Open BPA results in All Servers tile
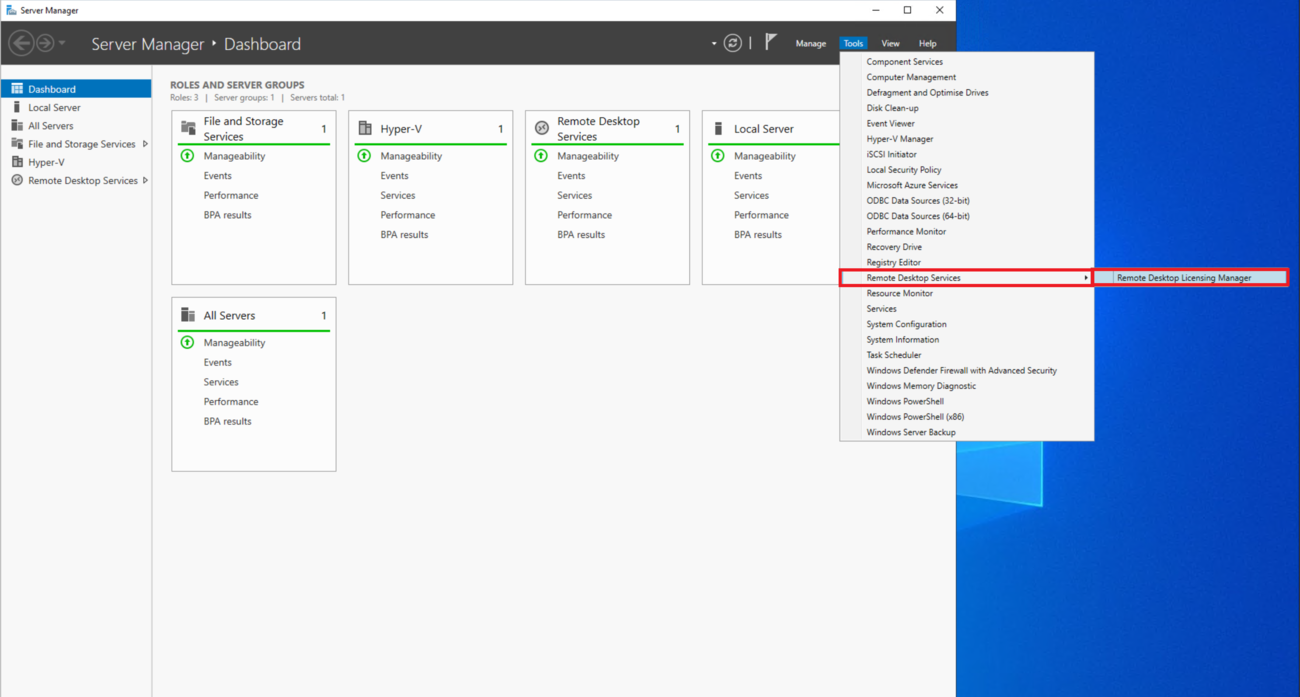Viewport: 1300px width, 697px height. (227, 421)
